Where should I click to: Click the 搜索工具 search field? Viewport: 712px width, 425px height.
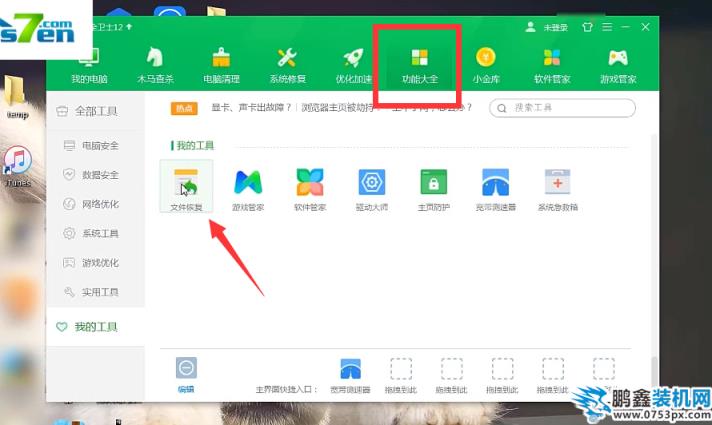pyautogui.click(x=562, y=108)
